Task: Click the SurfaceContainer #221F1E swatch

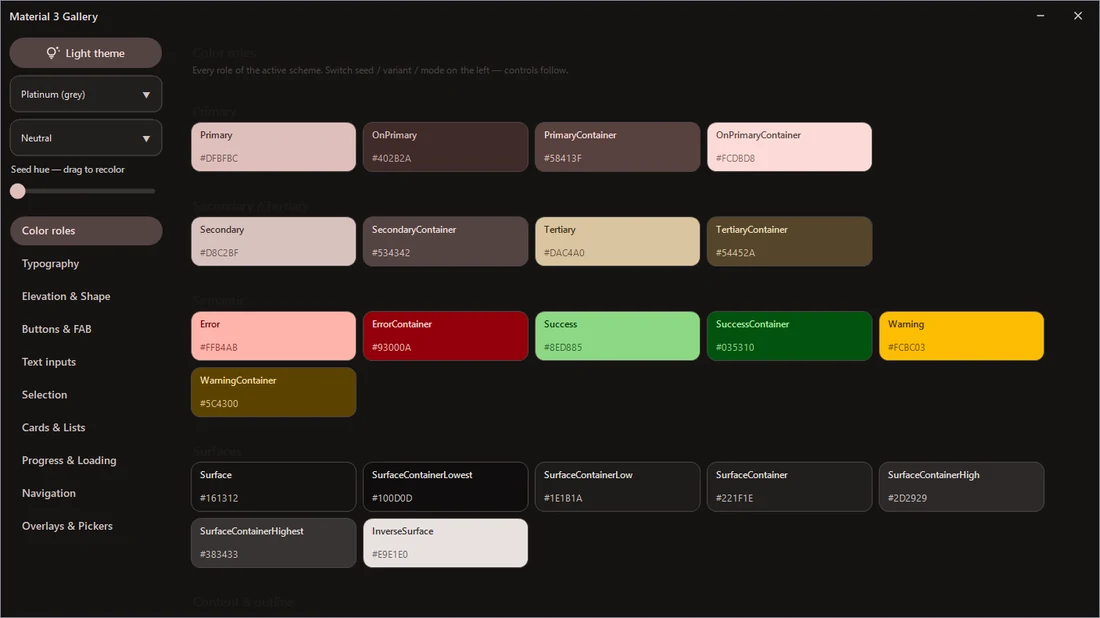Action: pos(789,487)
